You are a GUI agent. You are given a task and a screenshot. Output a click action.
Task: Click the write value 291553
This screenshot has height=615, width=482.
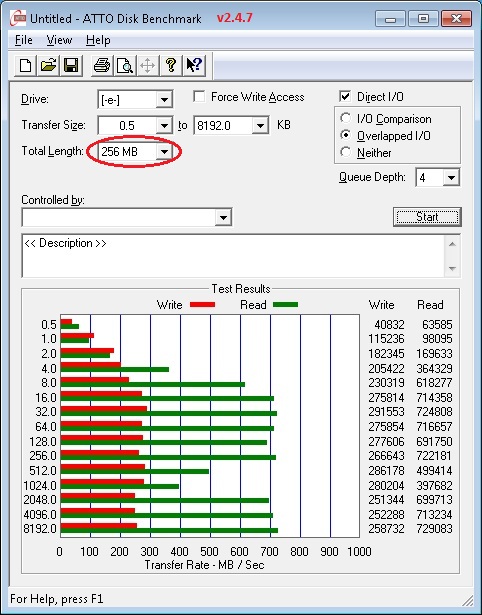(386, 412)
